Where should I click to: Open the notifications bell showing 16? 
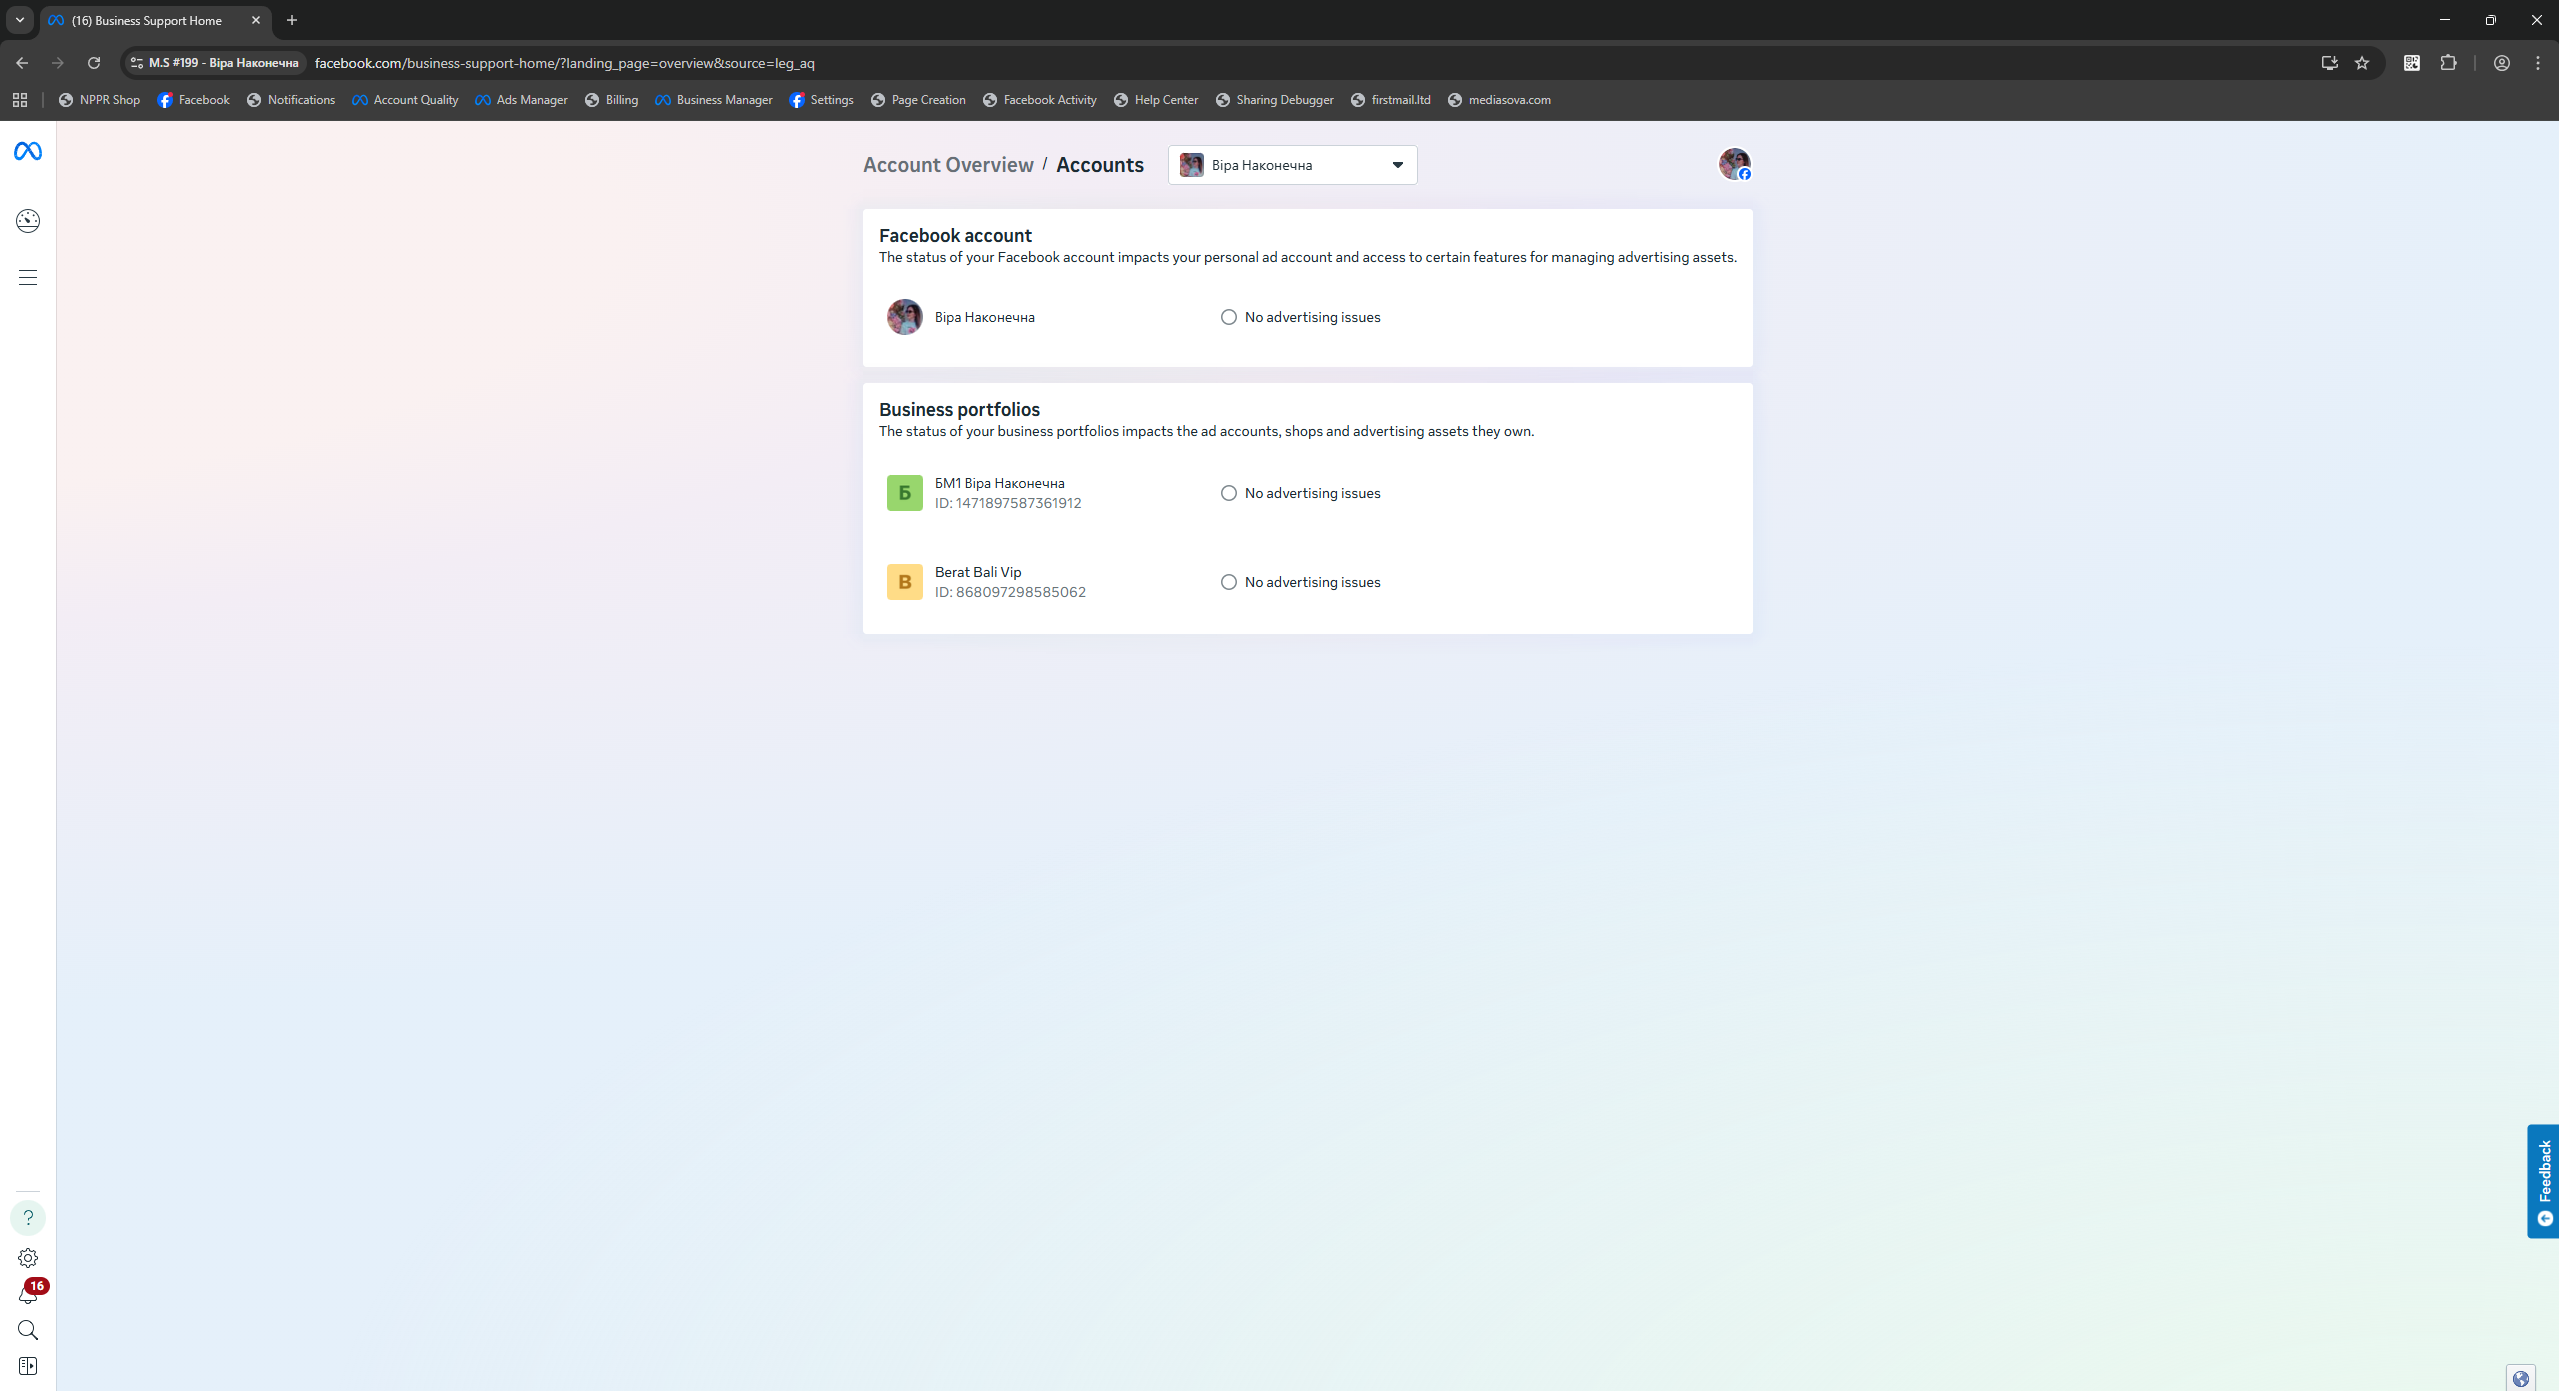pyautogui.click(x=28, y=1295)
